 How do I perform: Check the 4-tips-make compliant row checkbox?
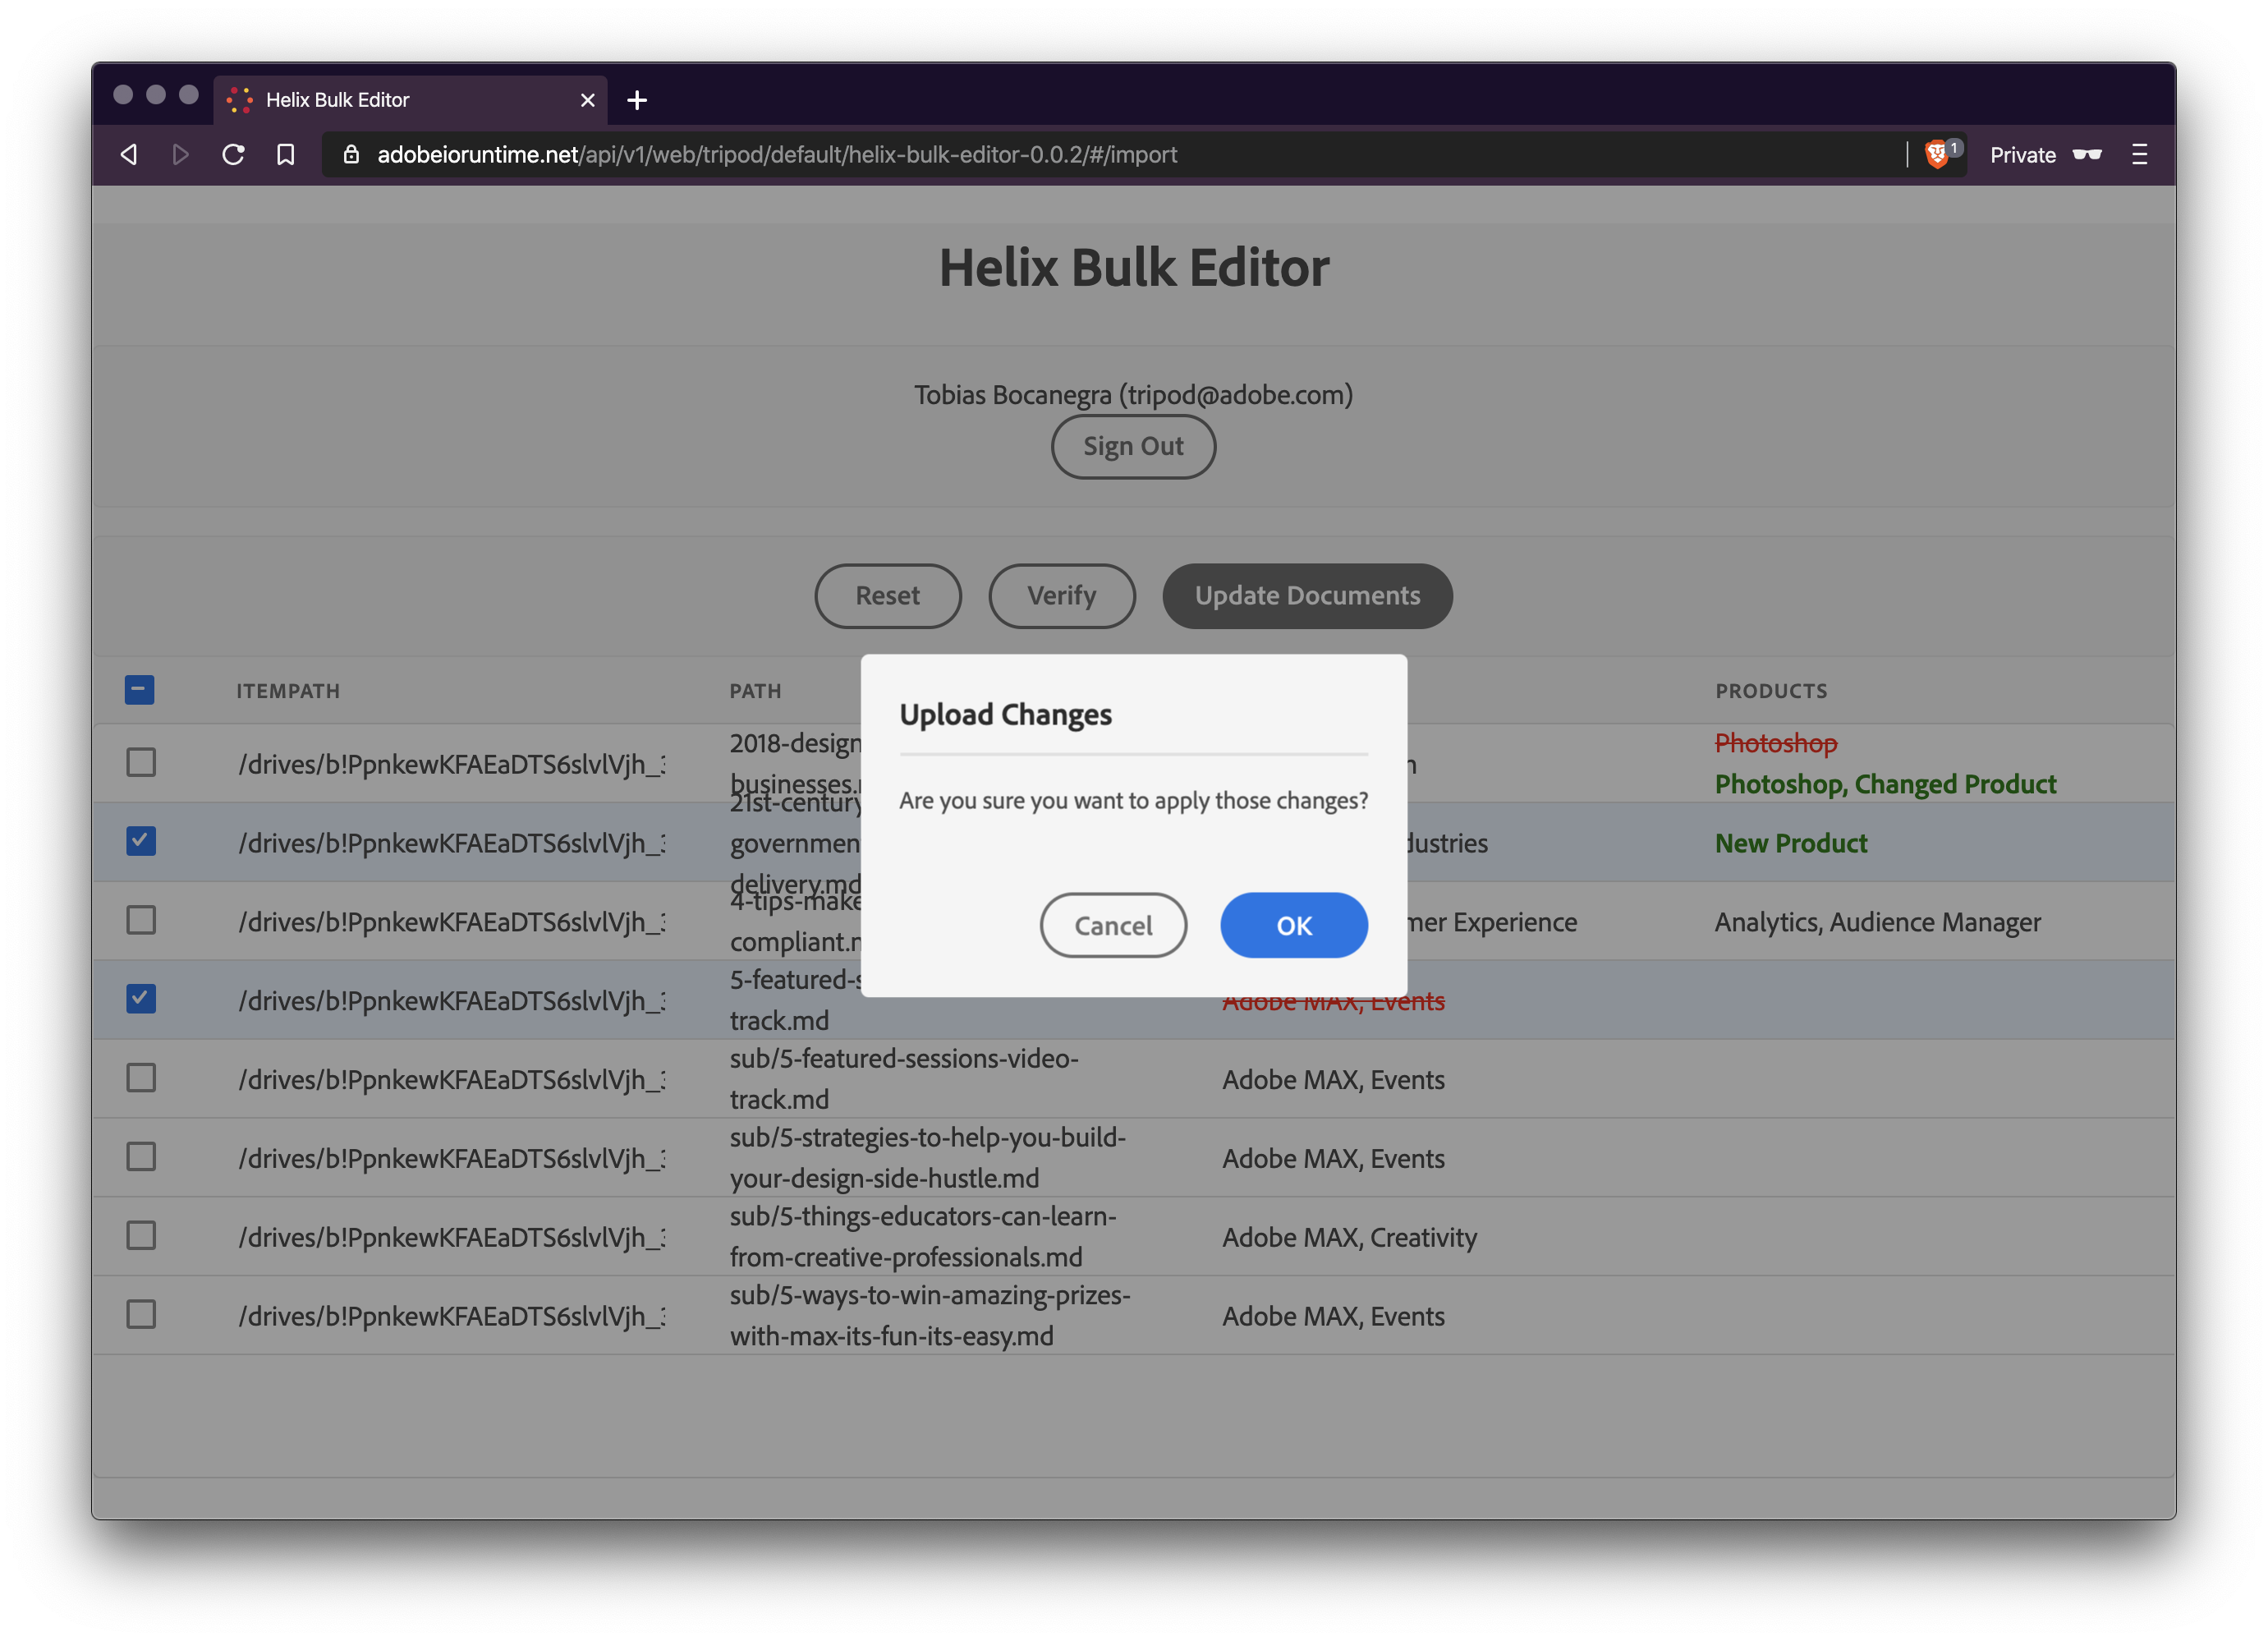[x=140, y=921]
